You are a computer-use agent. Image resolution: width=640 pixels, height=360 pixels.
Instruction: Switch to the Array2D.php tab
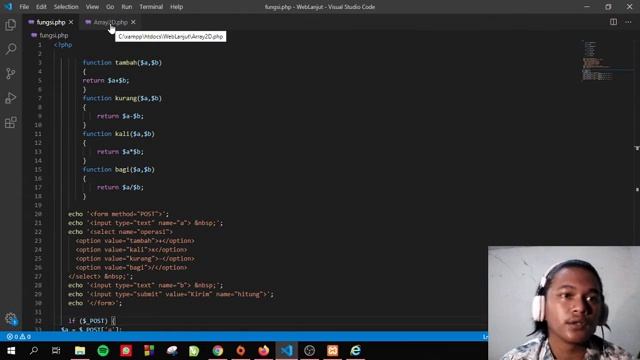(110, 22)
